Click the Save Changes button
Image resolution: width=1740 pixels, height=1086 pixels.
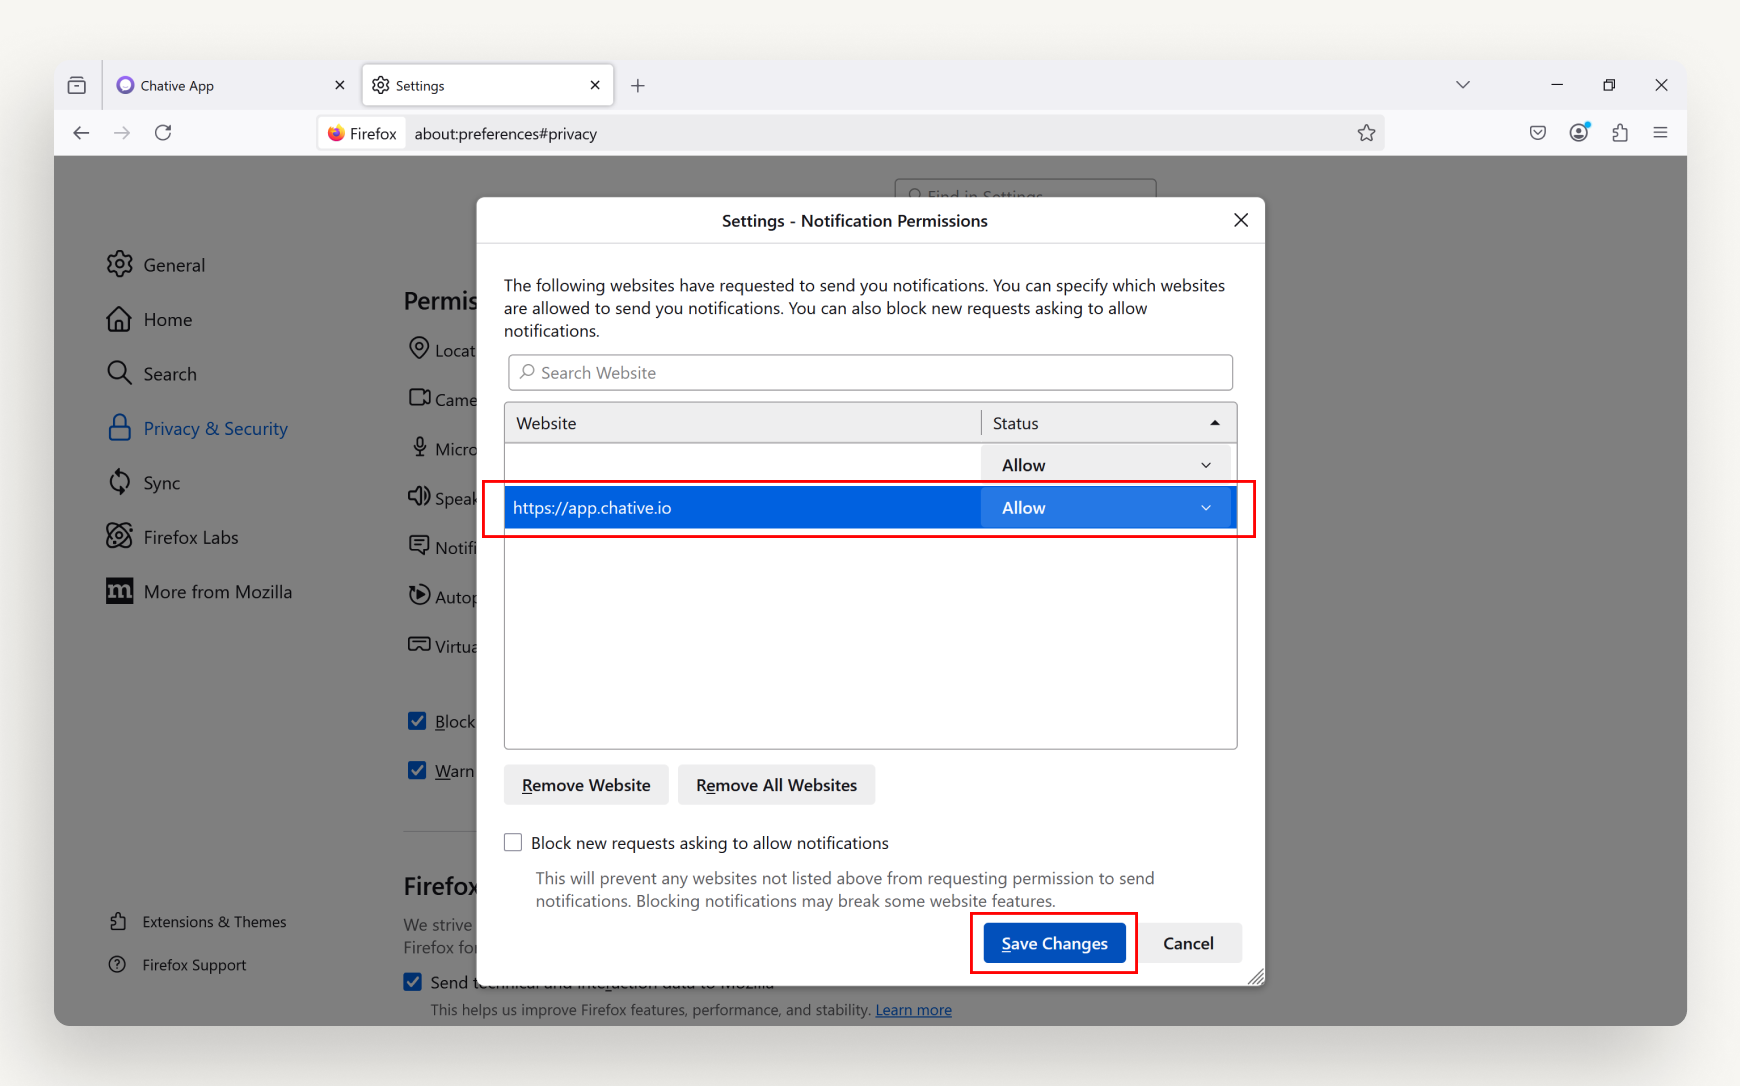1053,943
